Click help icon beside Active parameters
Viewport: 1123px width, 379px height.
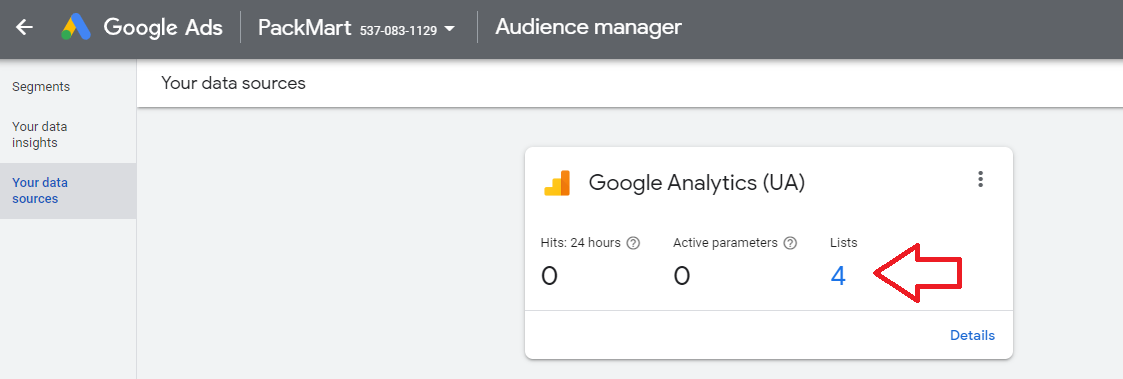pos(790,243)
